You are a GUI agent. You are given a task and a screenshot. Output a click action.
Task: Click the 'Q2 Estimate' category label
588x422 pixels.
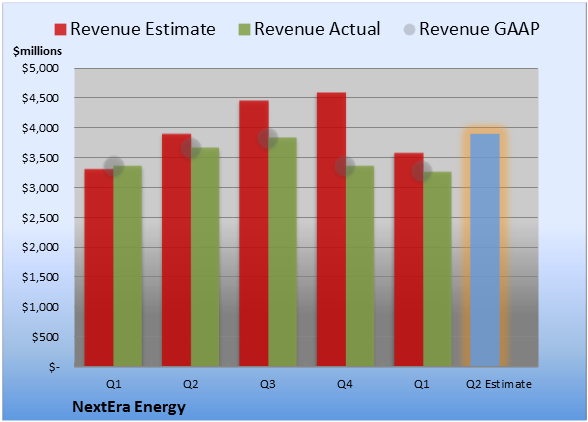click(499, 384)
